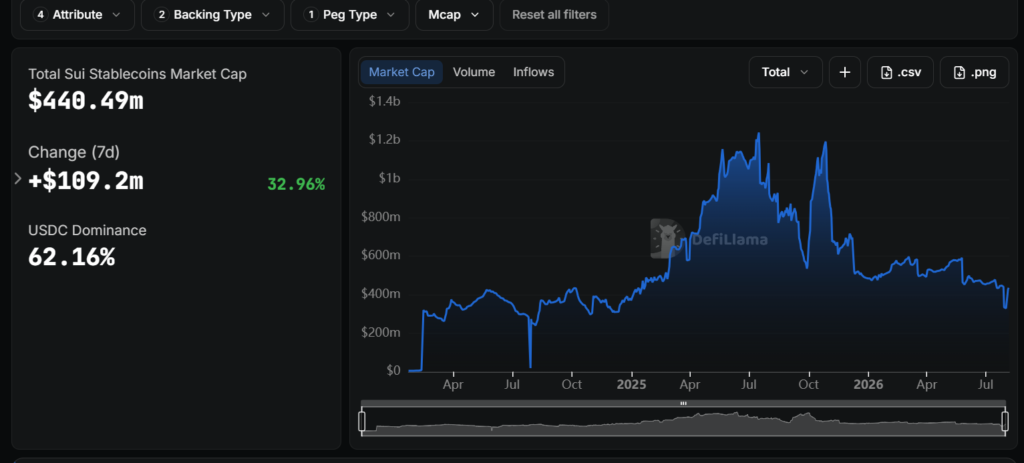Click the $440.49m market cap value
1024x463 pixels.
pos(86,101)
